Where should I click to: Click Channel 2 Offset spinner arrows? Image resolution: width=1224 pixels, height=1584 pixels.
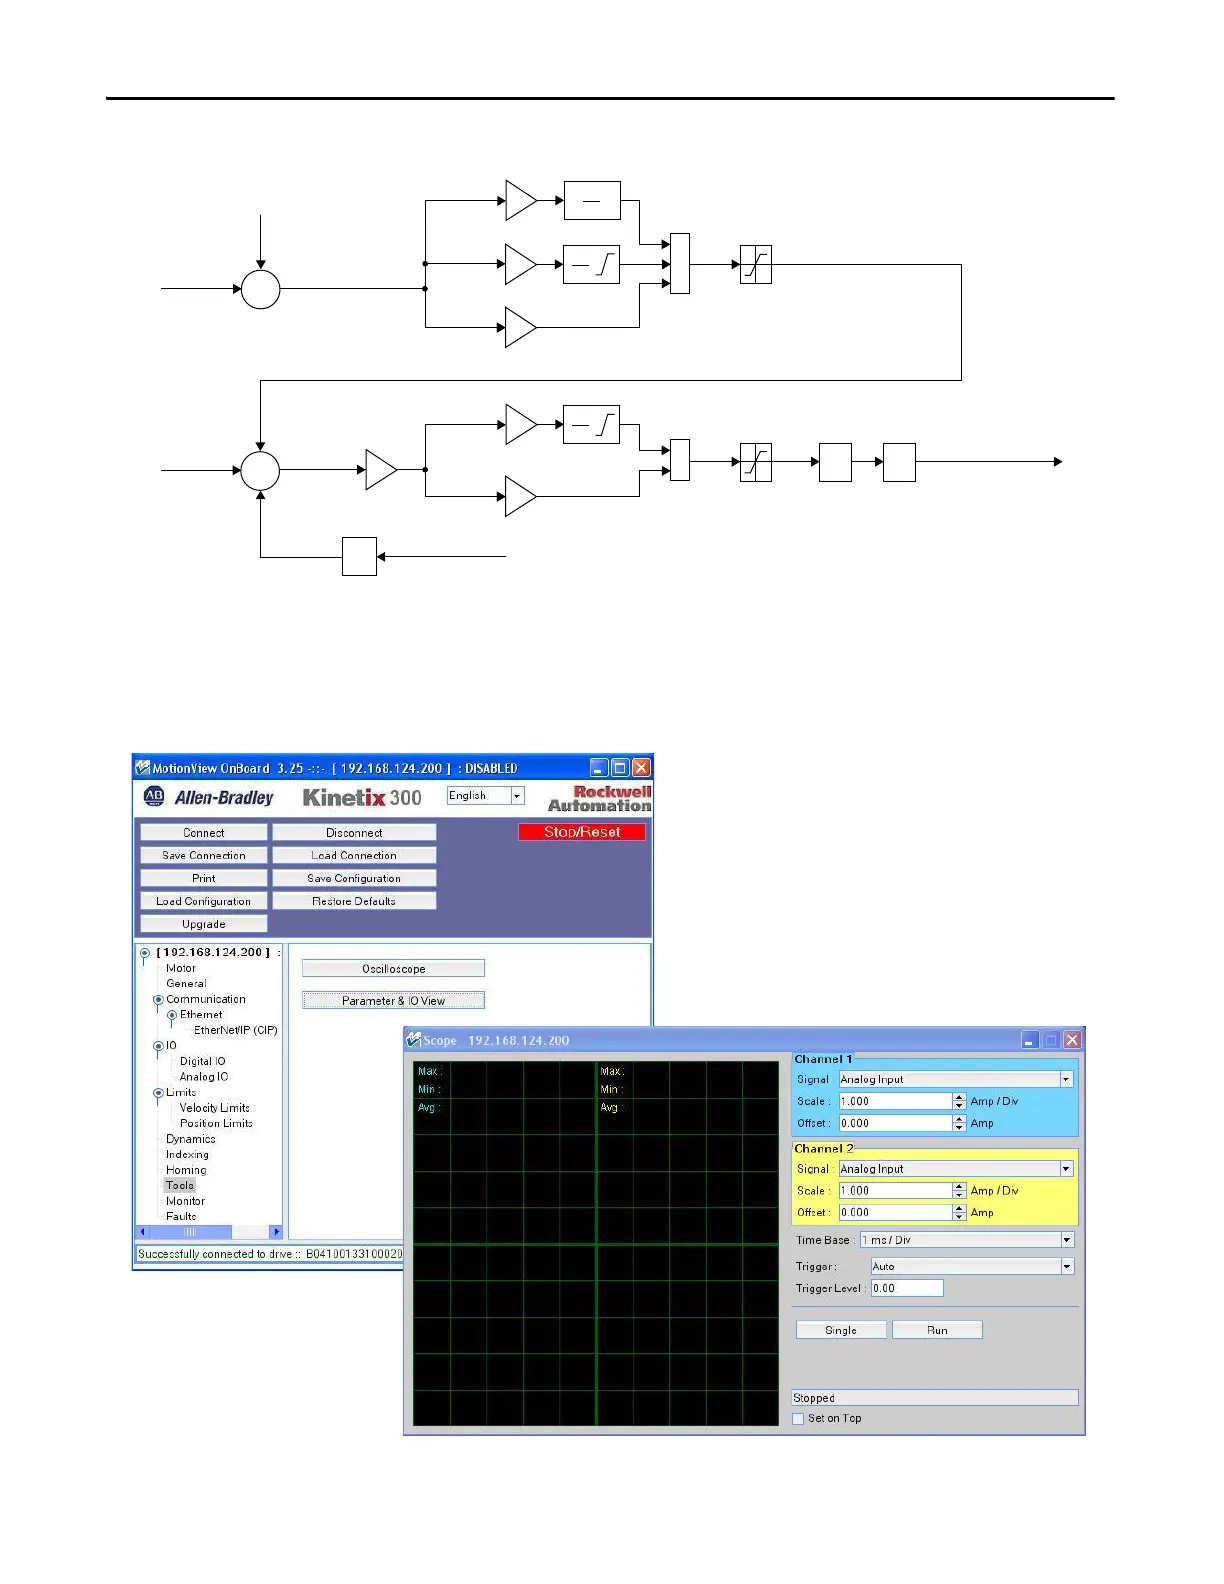point(960,1212)
